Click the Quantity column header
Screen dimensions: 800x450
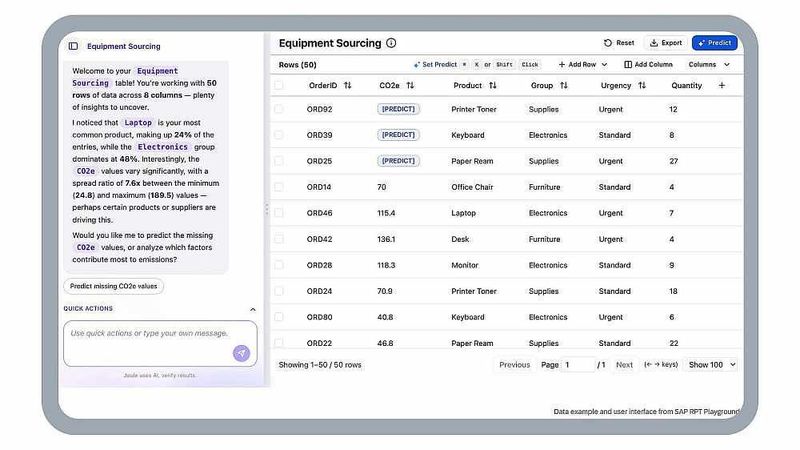[686, 86]
